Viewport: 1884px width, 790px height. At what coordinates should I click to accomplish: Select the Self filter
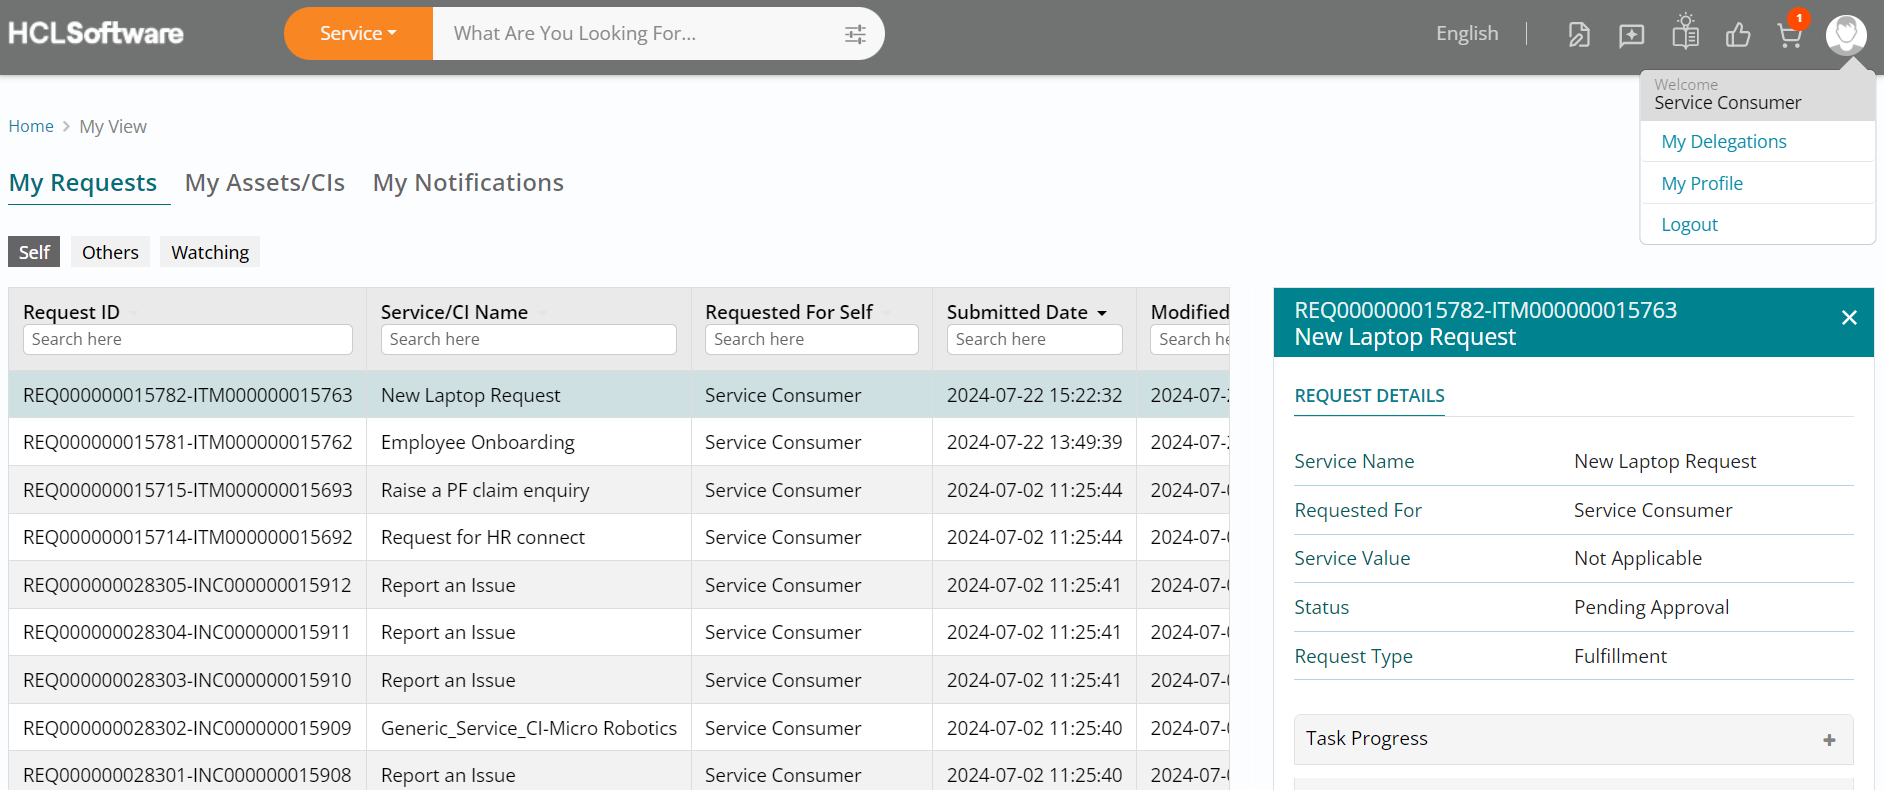point(34,252)
